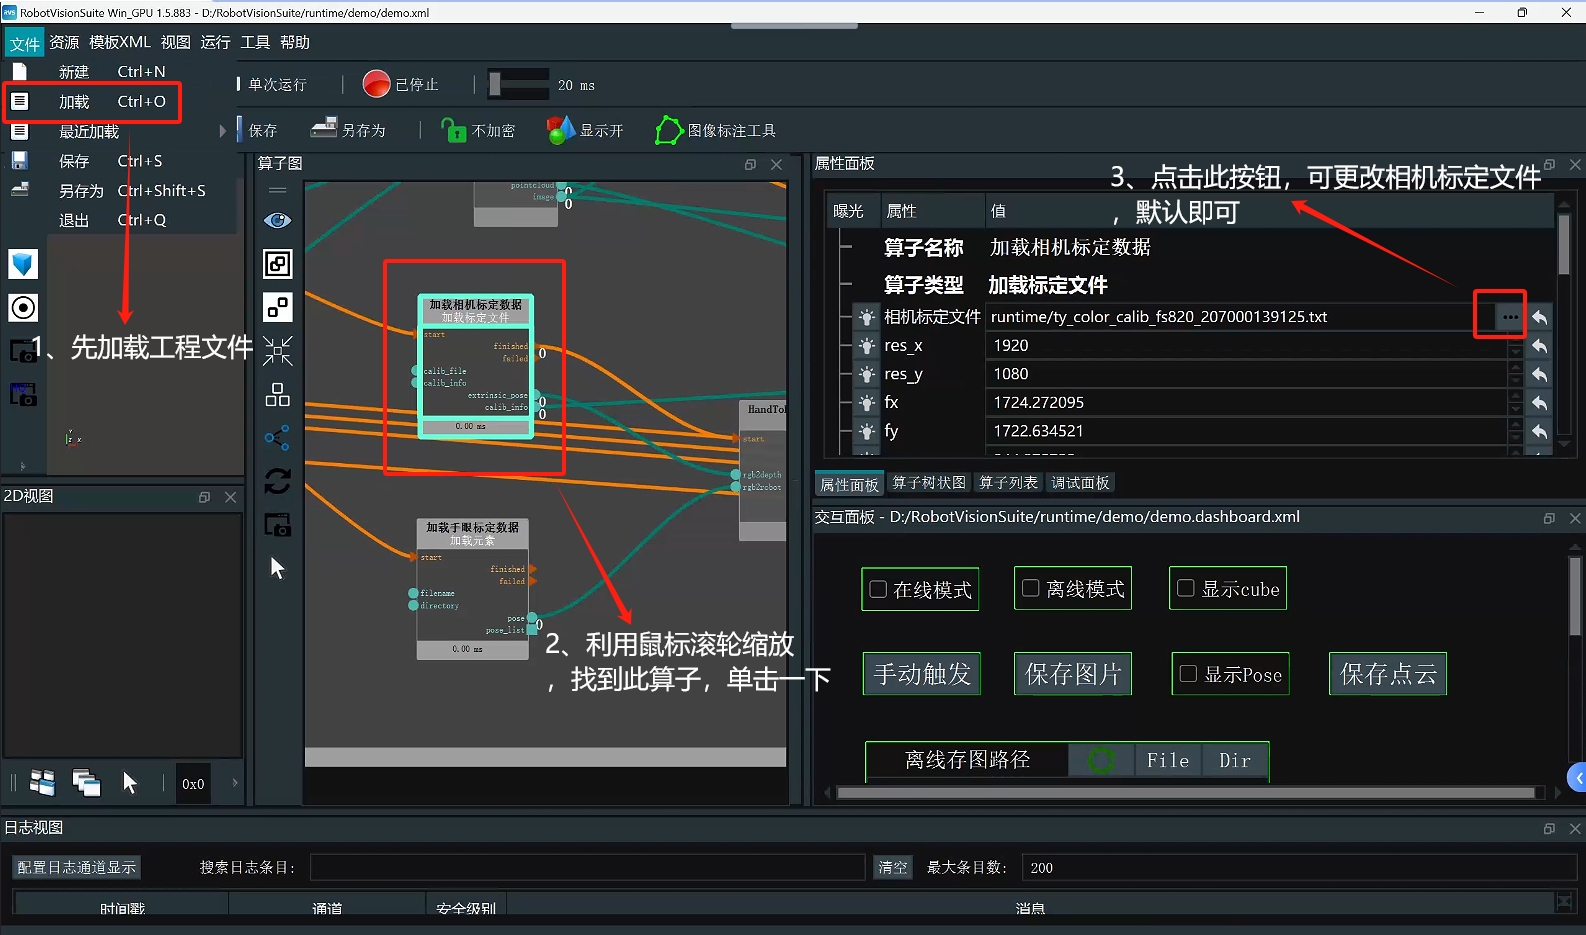Click the 保存点云 save point cloud button
The image size is (1586, 935).
pyautogui.click(x=1388, y=674)
